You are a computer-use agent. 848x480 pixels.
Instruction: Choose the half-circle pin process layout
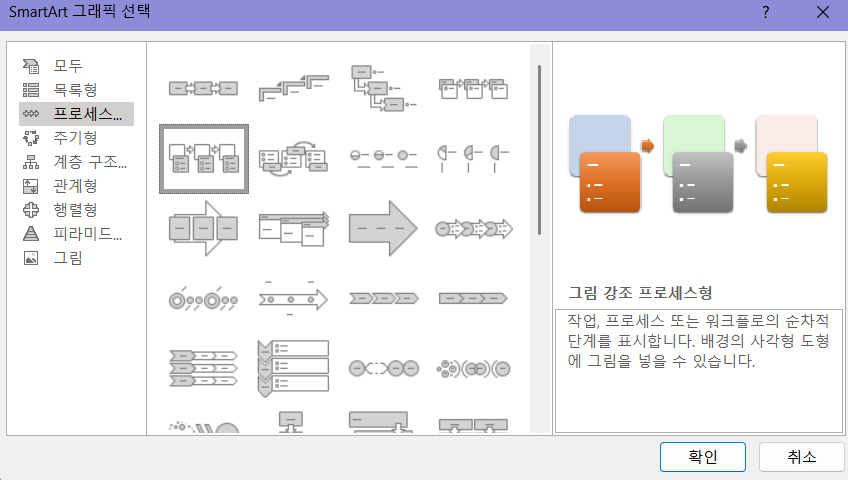click(473, 158)
